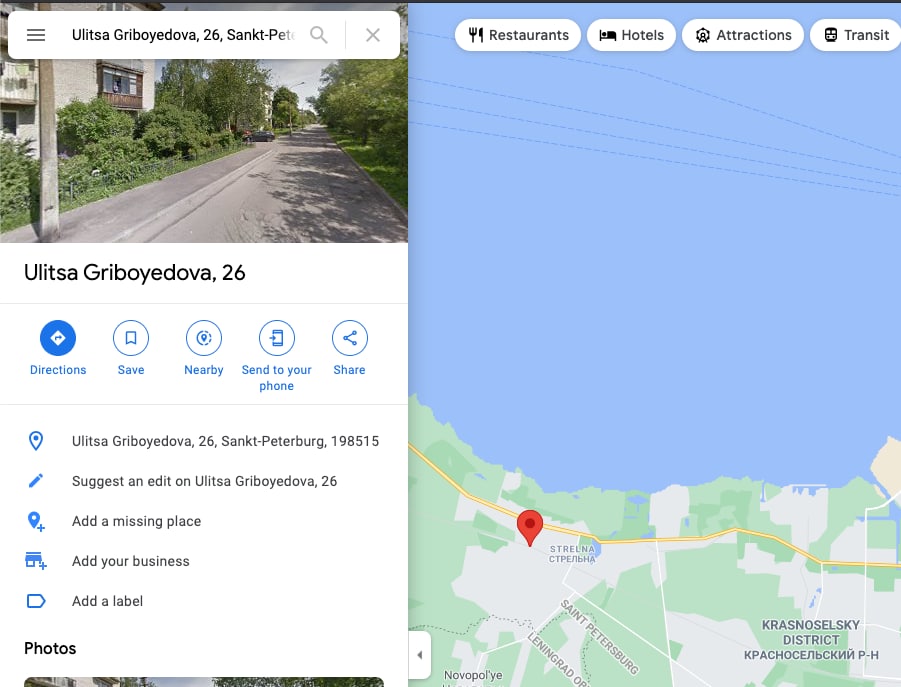Clear the search with the X icon
The height and width of the screenshot is (687, 901).
pyautogui.click(x=373, y=35)
